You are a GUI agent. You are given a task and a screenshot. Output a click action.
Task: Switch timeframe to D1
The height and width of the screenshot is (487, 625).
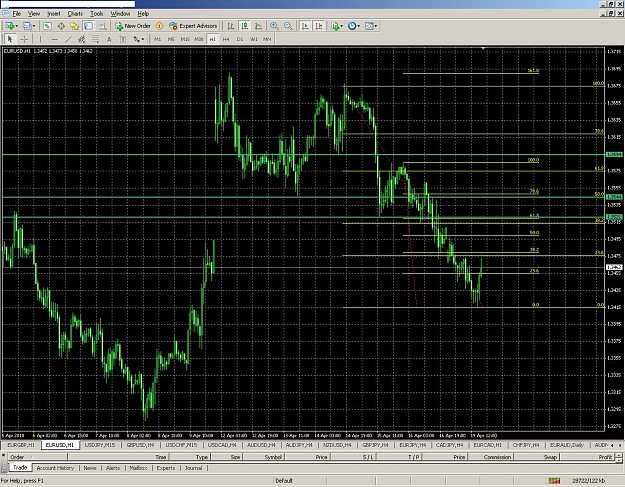tap(240, 39)
